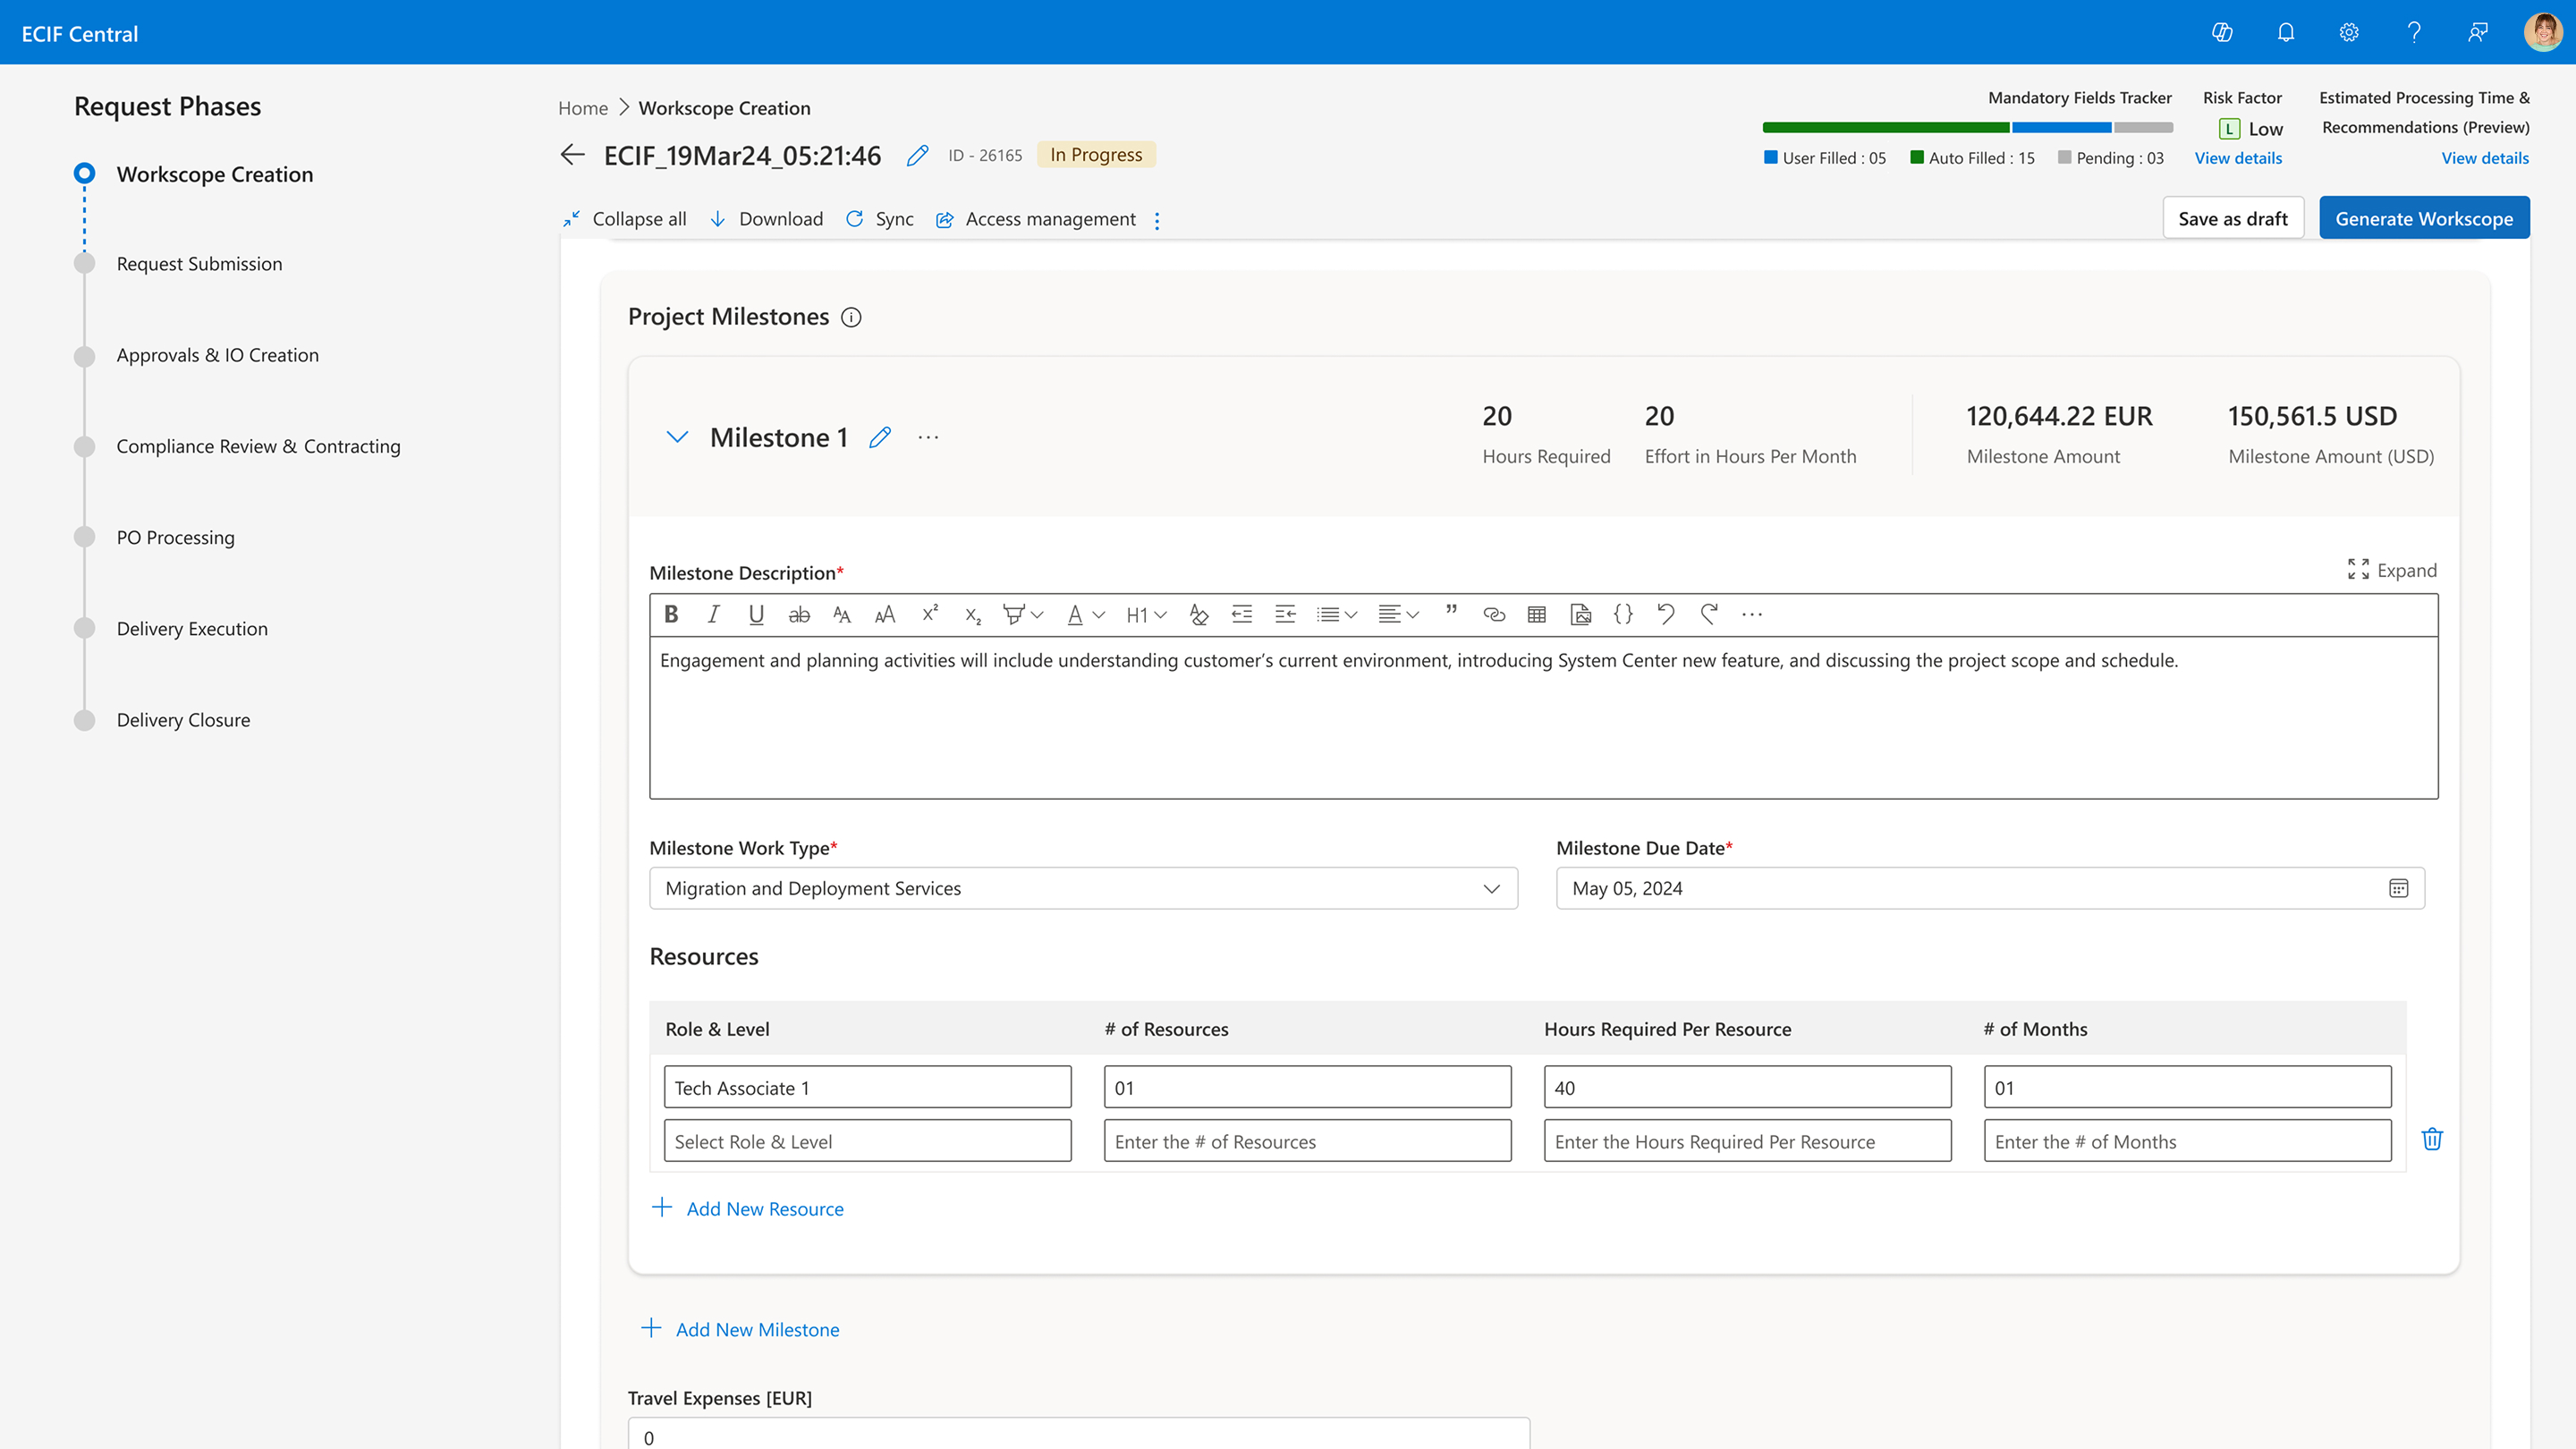Click the underline formatting icon
This screenshot has width=2576, height=1449.
(x=756, y=614)
